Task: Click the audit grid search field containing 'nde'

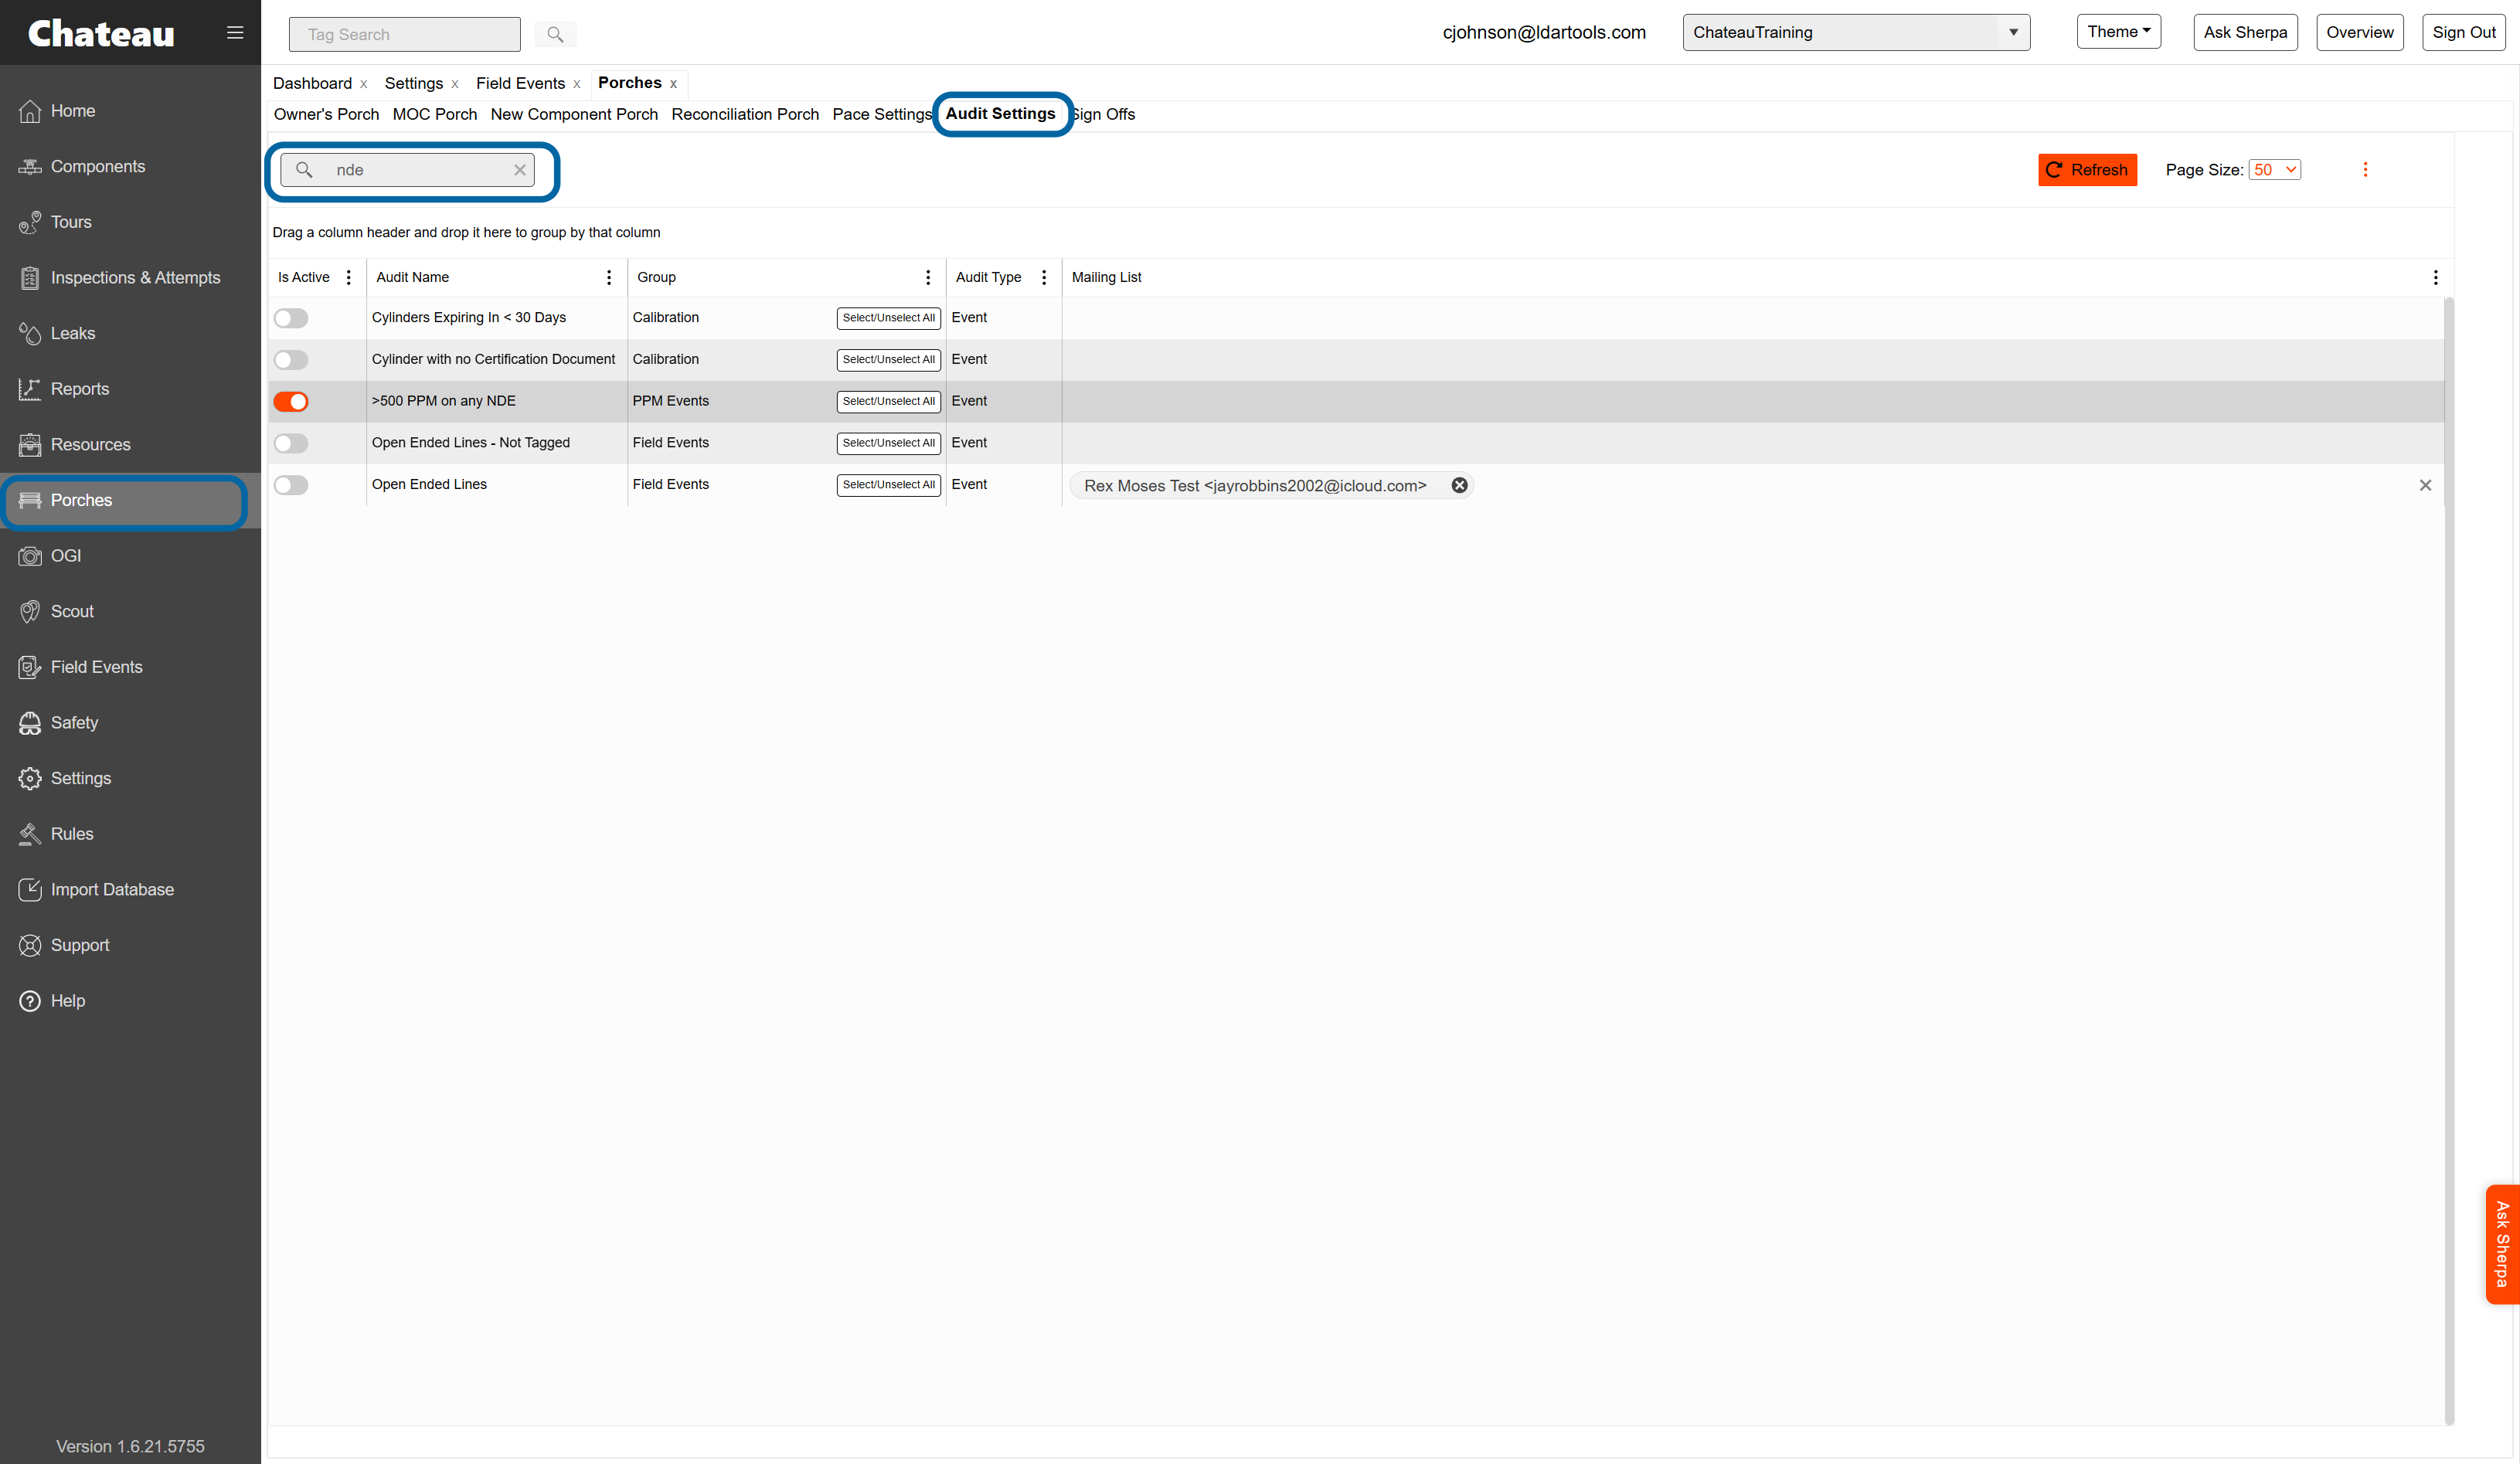Action: point(407,170)
